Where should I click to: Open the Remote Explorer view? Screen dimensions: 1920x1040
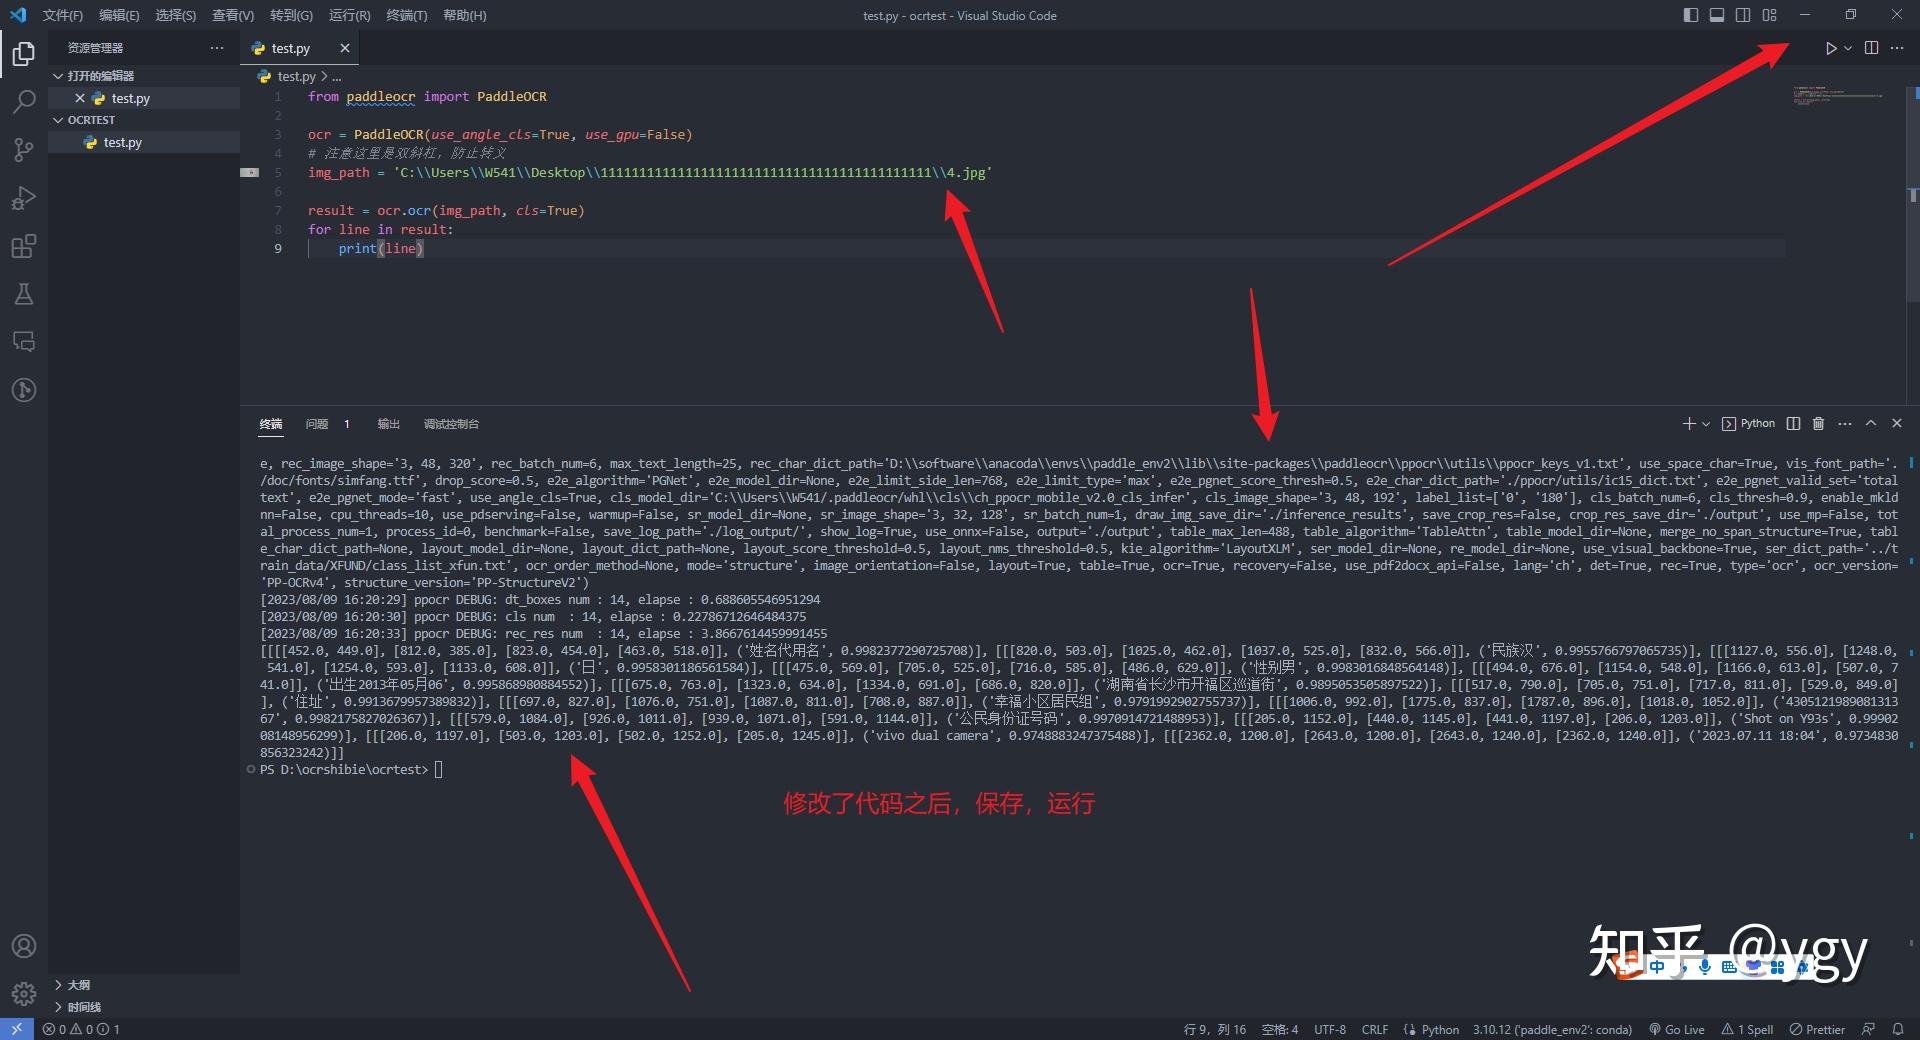[x=24, y=342]
